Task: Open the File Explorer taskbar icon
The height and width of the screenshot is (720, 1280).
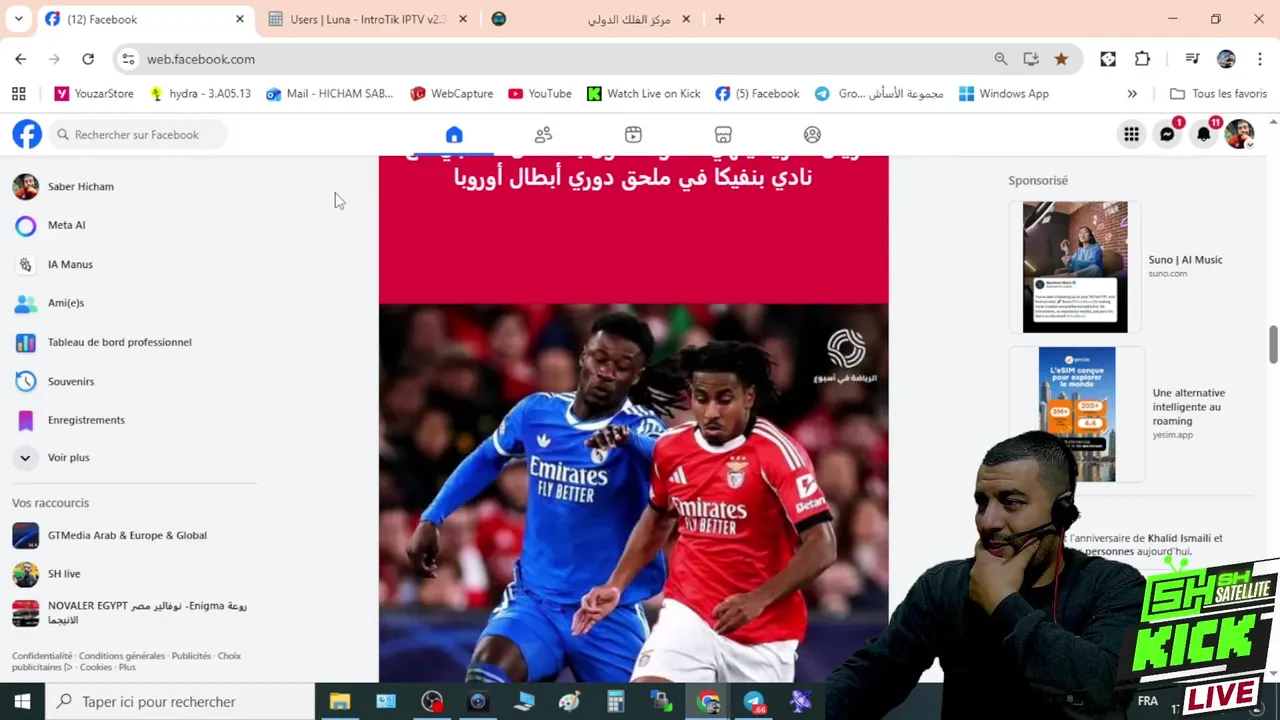Action: click(340, 702)
